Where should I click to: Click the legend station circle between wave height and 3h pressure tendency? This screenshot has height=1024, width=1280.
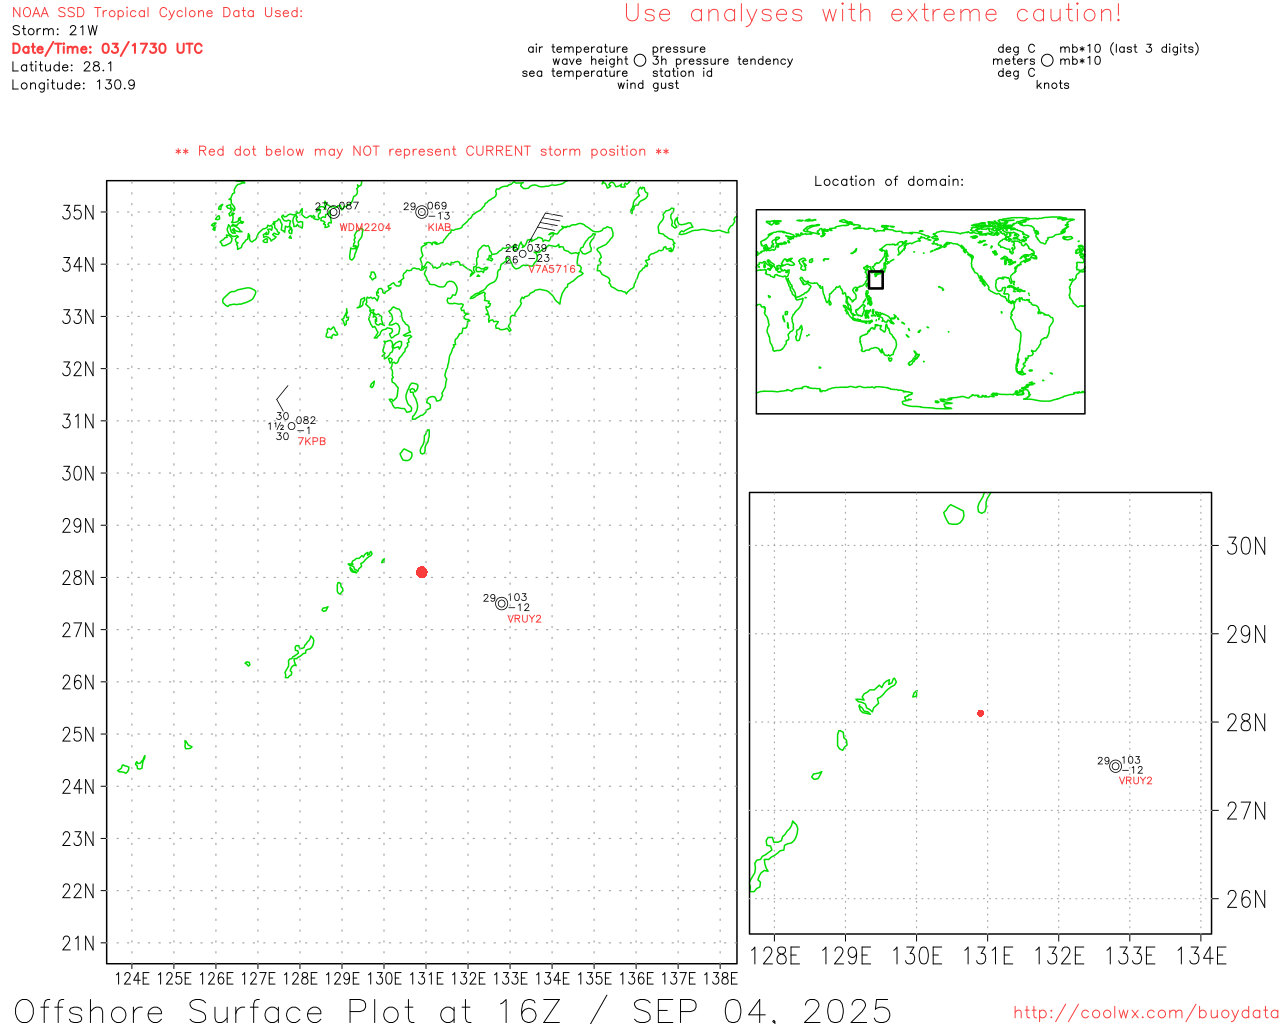pyautogui.click(x=640, y=61)
